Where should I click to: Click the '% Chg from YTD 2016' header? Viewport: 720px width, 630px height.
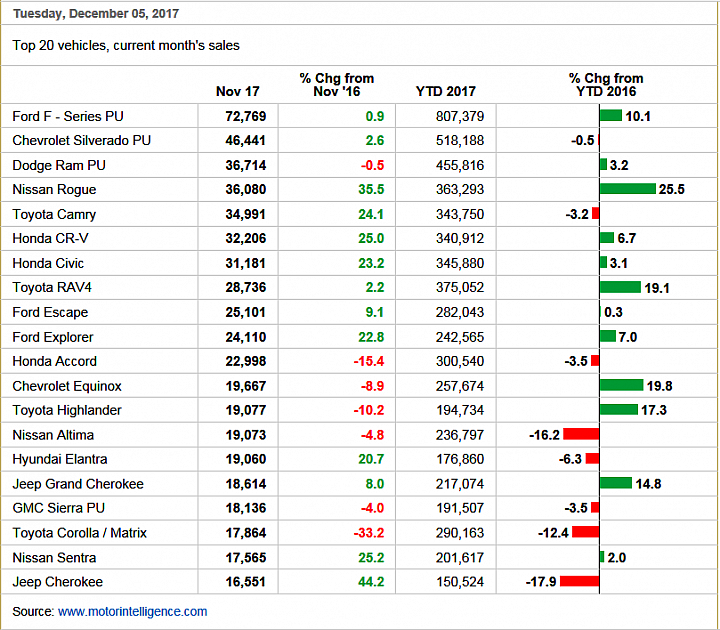(x=606, y=85)
